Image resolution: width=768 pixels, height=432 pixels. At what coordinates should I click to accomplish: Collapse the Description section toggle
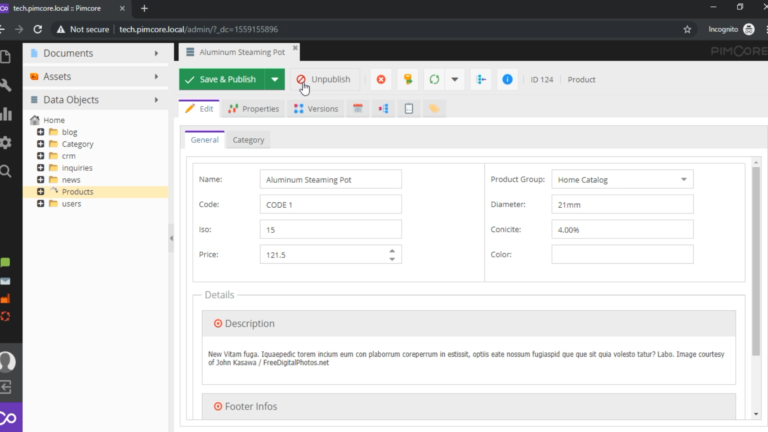(218, 323)
